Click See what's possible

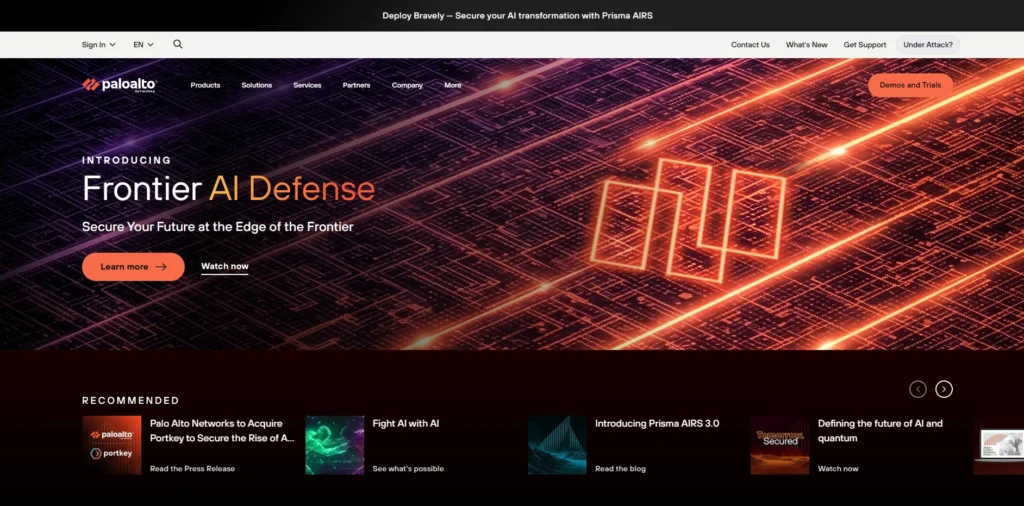[x=408, y=469]
